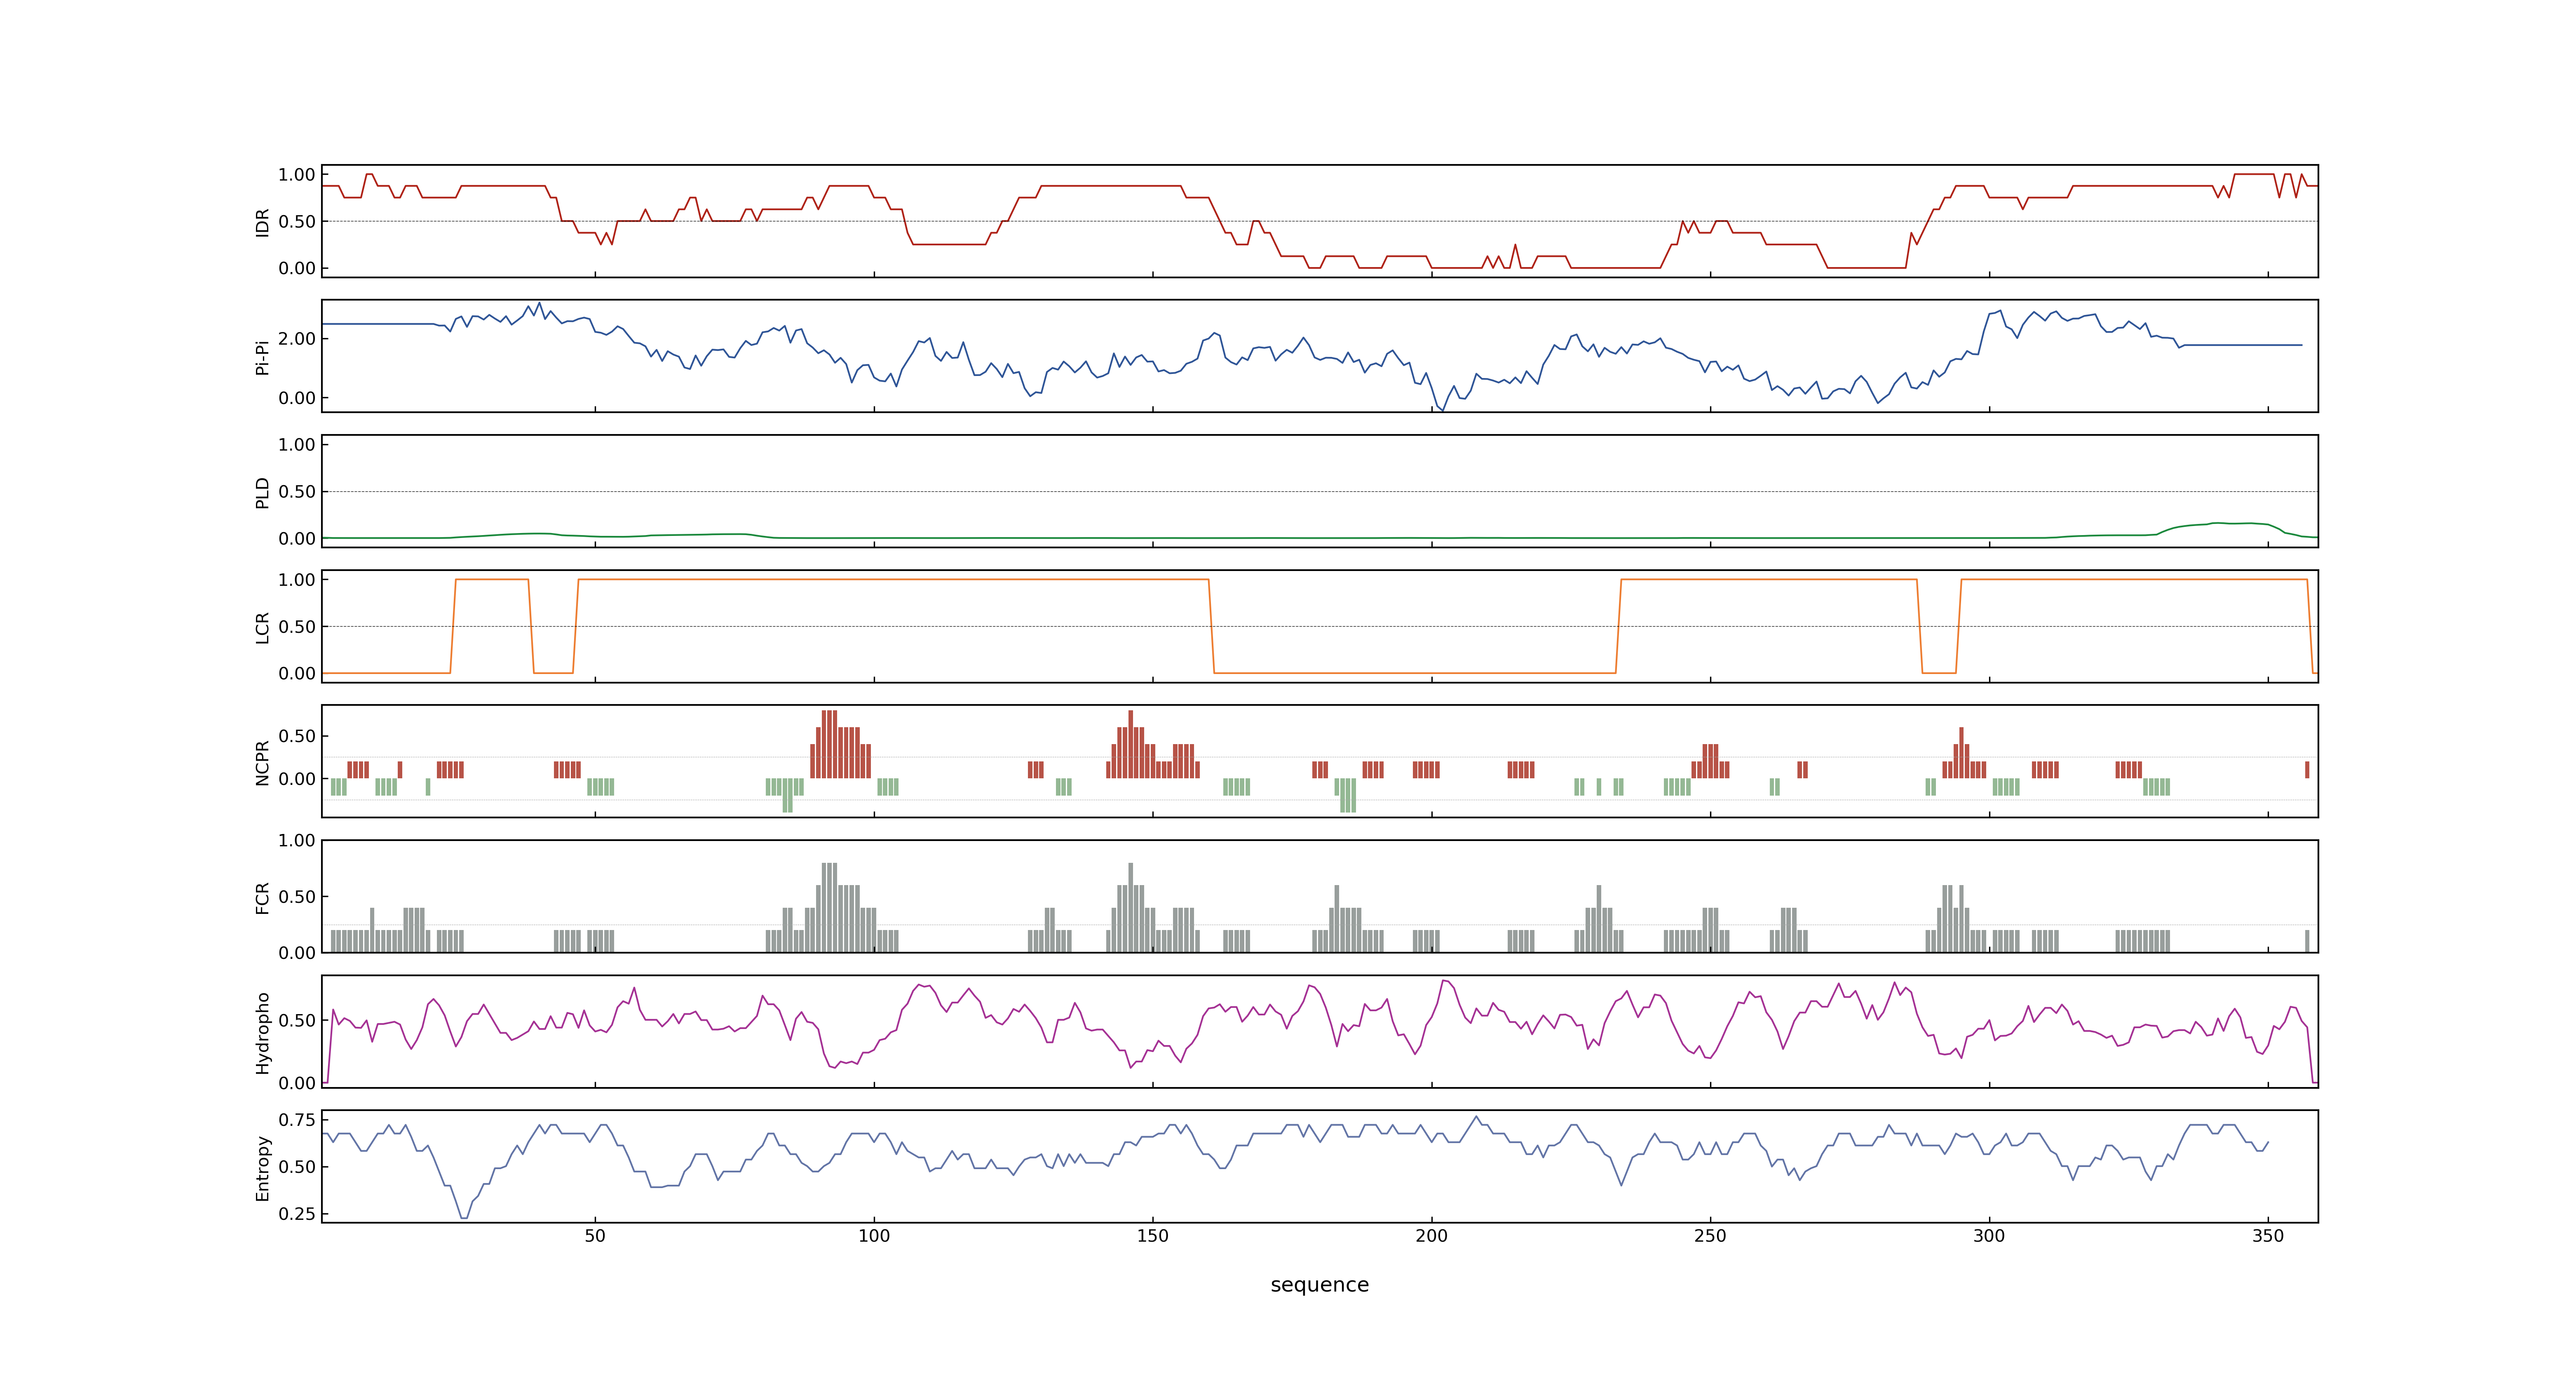Viewport: 2576px width, 1374px height.
Task: Click the IDR y-axis label
Action: coord(263,222)
